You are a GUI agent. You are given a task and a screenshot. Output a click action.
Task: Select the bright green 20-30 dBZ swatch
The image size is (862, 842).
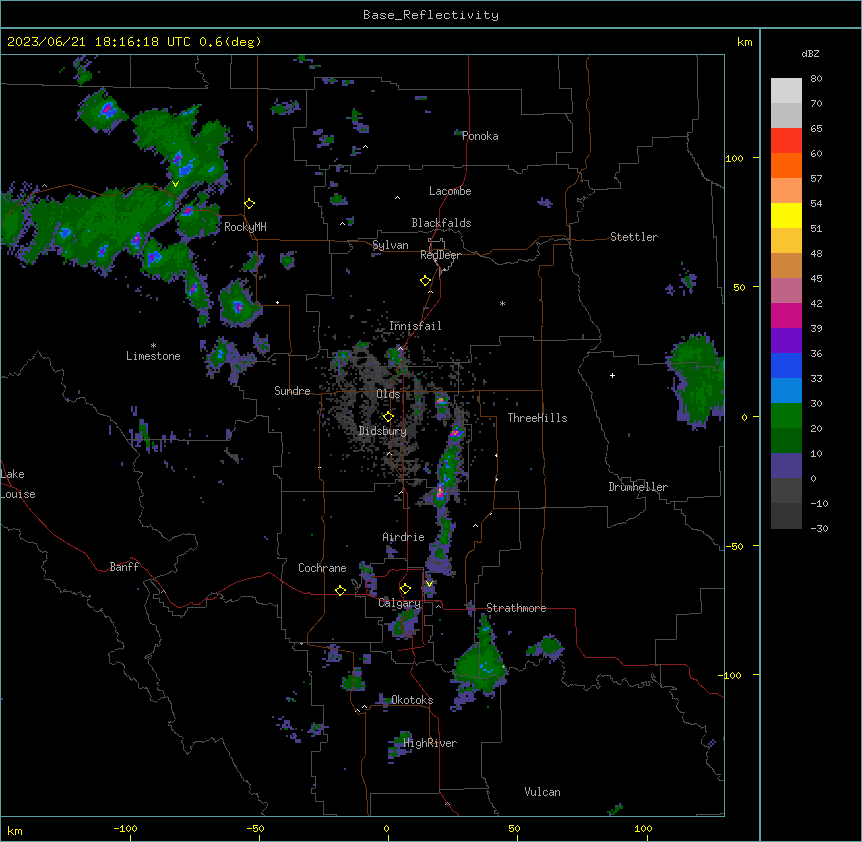[x=786, y=416]
